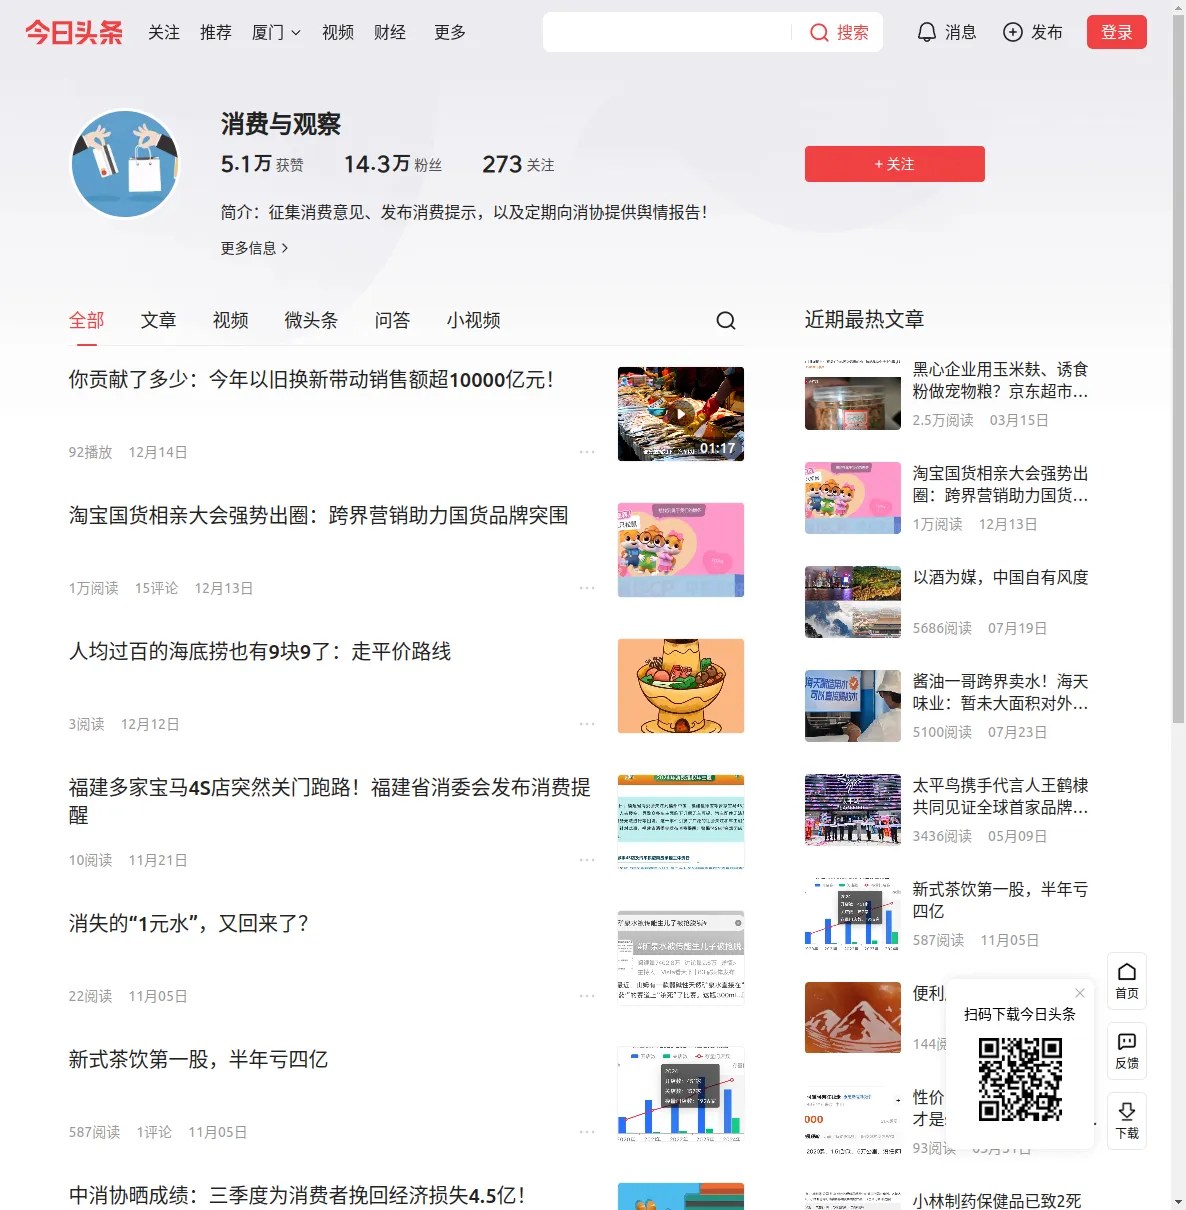Open sidebar thumbnail for 以酒为媒 article

tap(853, 602)
